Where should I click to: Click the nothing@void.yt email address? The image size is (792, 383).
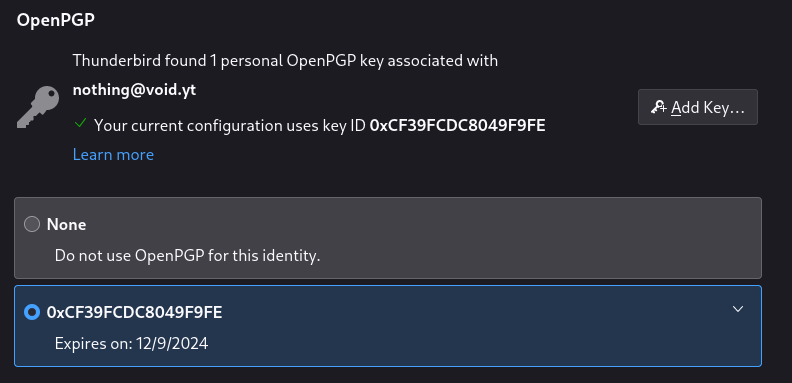click(x=134, y=90)
